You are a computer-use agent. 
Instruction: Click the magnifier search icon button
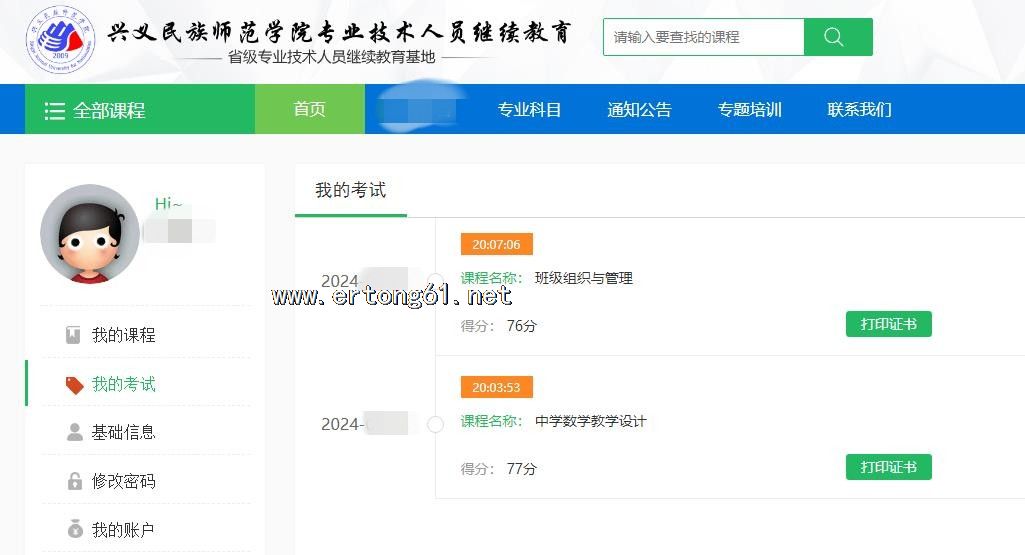837,37
